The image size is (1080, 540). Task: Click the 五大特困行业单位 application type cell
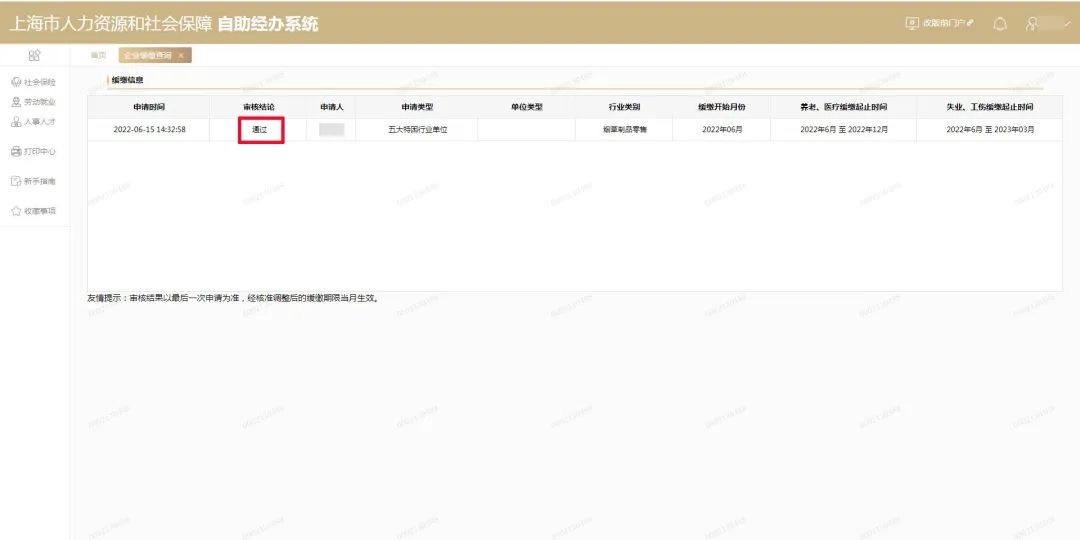(x=417, y=130)
